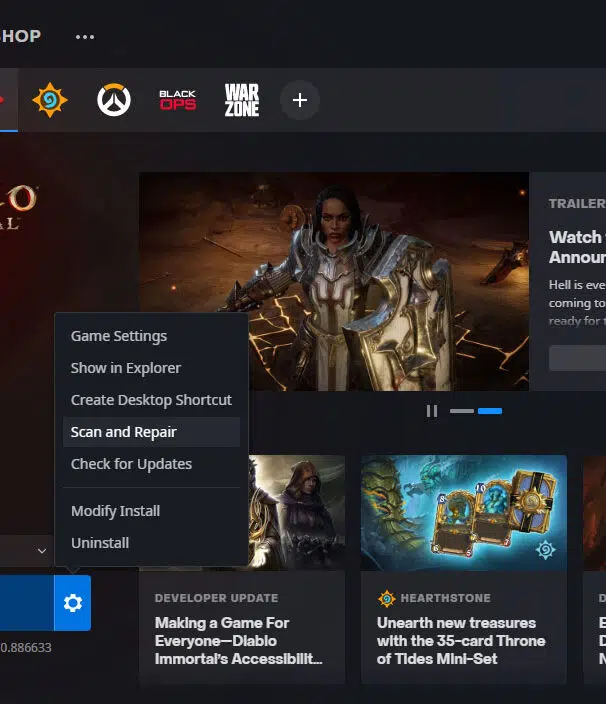
Task: Open the Black Ops game tab
Action: [178, 100]
